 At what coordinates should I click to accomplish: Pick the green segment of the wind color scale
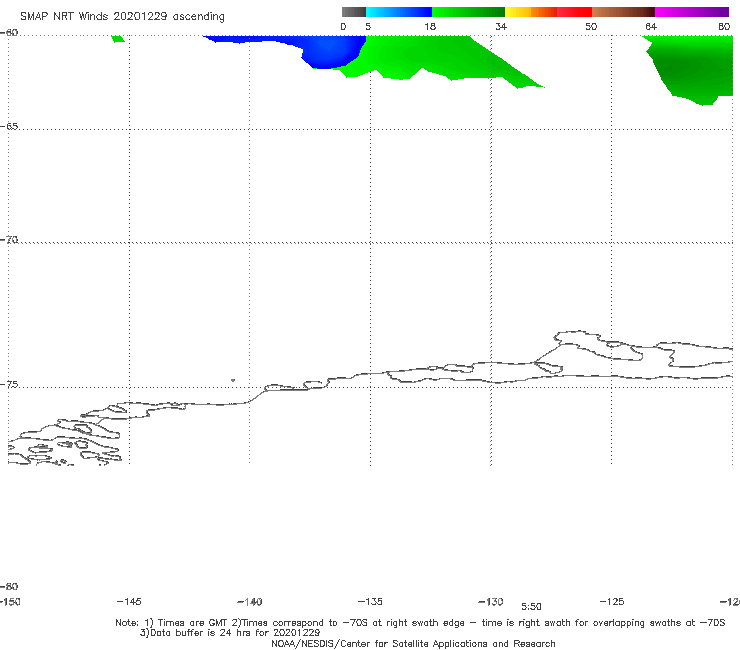[x=468, y=12]
